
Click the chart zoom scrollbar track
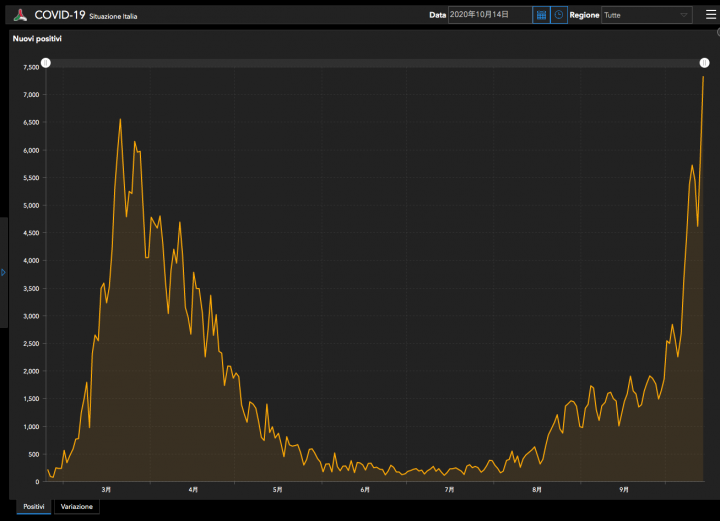point(375,63)
